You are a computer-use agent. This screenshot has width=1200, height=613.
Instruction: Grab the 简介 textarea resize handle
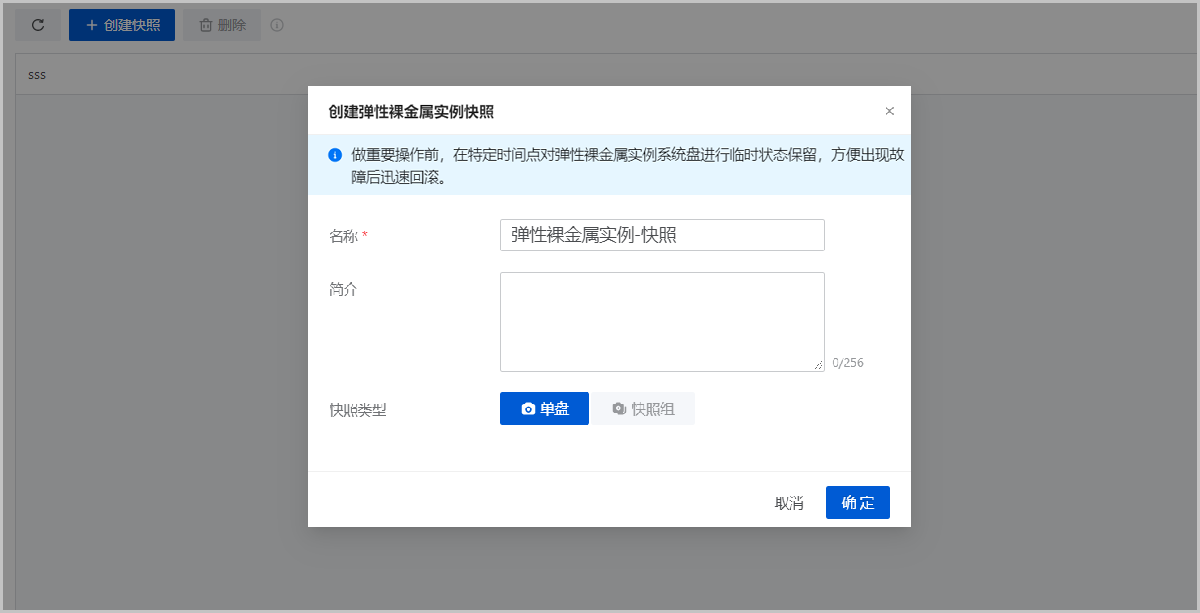pyautogui.click(x=818, y=365)
